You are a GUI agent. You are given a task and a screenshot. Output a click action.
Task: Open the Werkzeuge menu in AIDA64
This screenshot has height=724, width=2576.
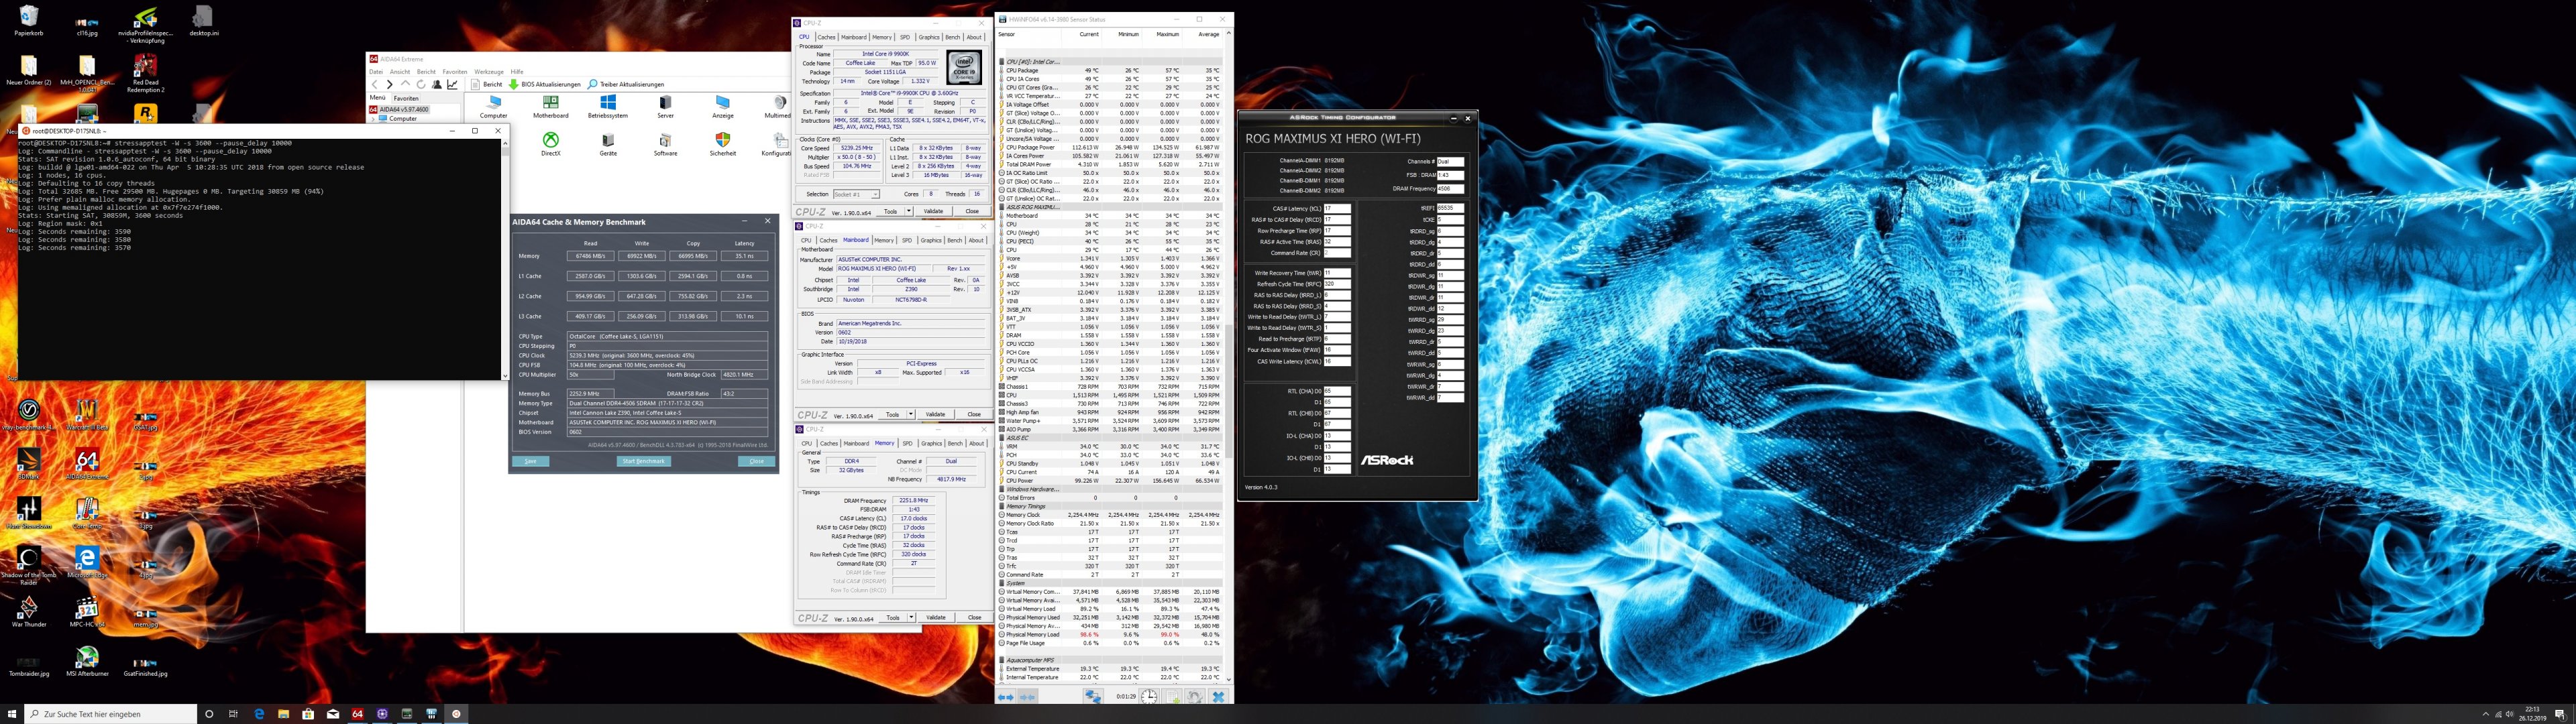pos(489,72)
